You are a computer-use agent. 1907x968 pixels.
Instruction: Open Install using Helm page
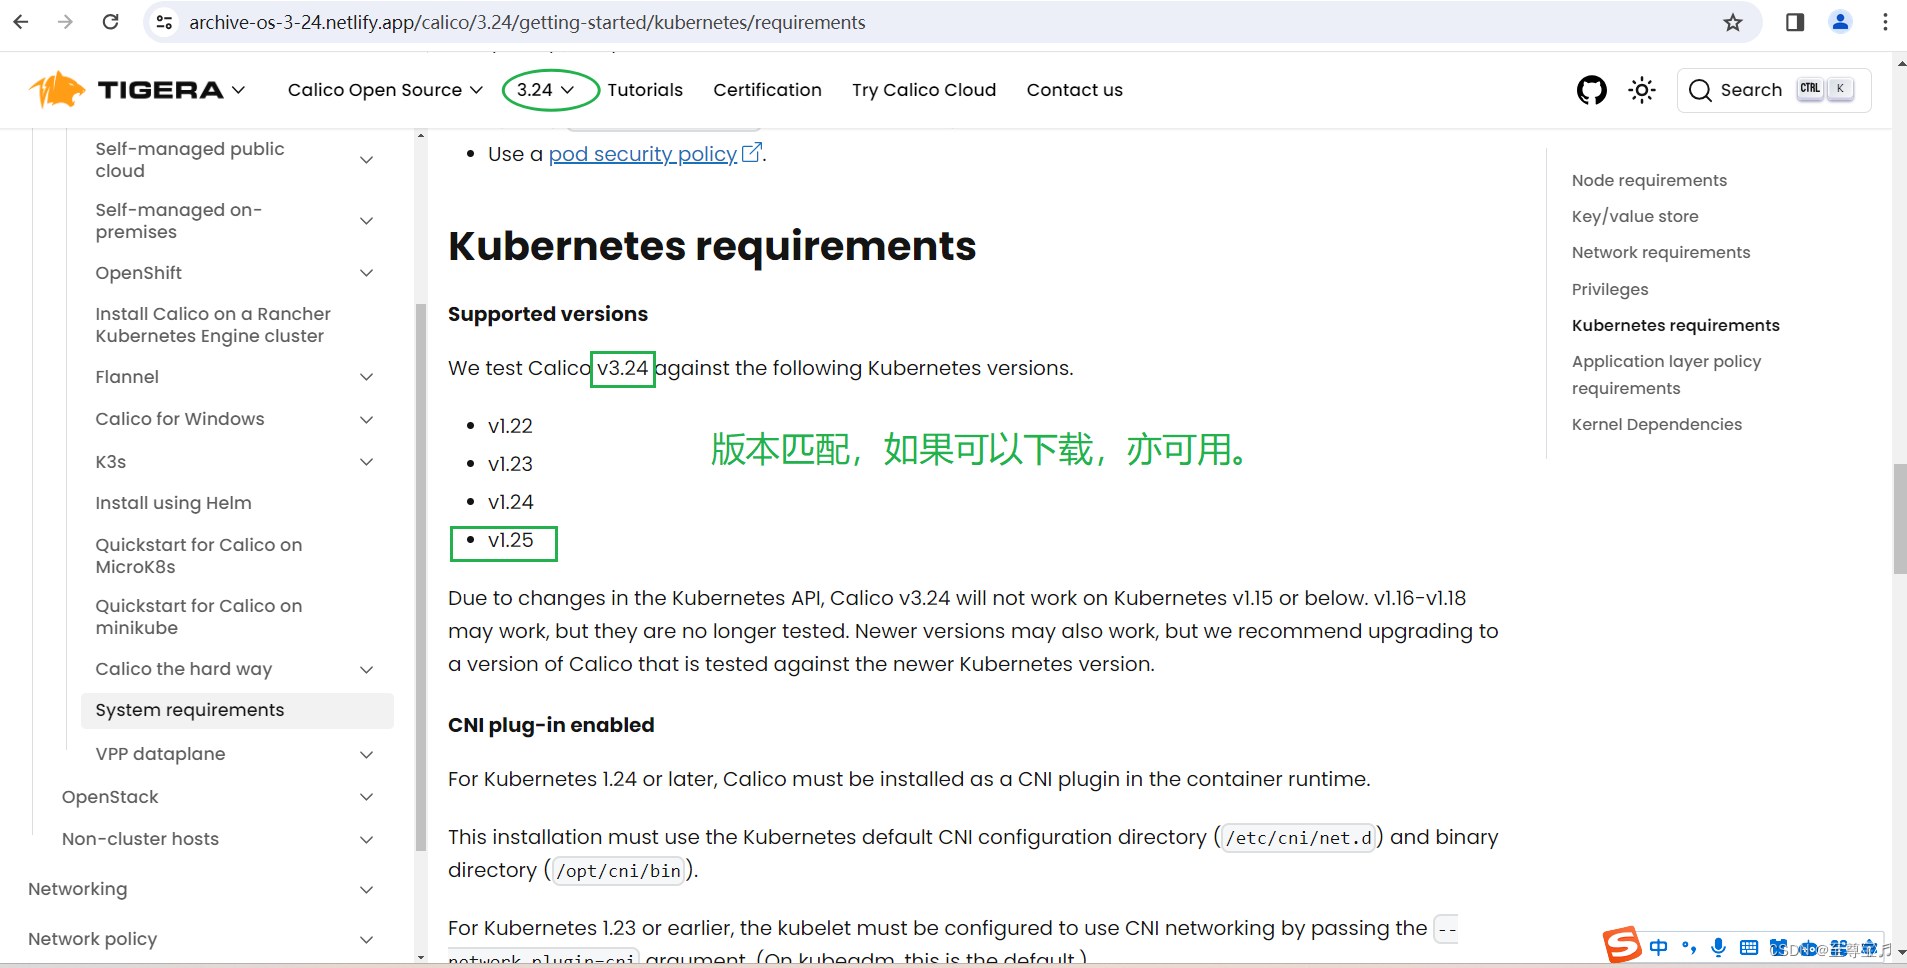click(x=173, y=503)
